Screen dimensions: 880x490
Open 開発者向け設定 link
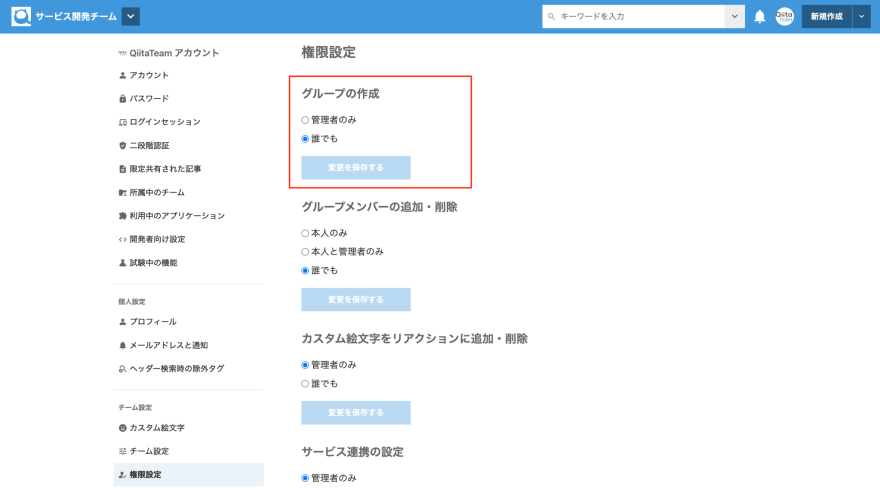pos(157,239)
